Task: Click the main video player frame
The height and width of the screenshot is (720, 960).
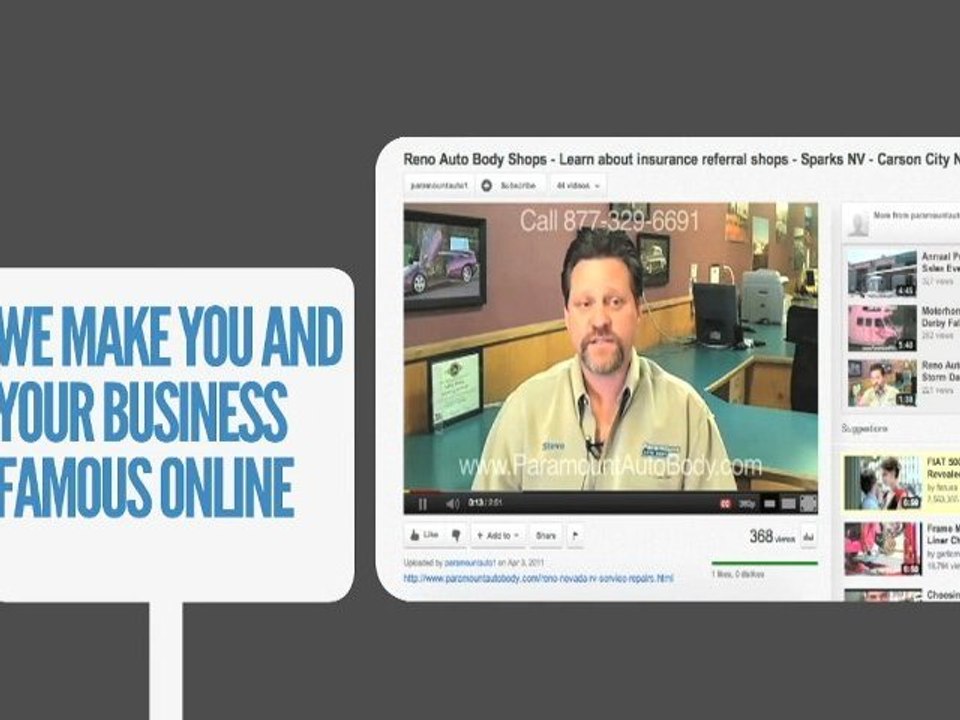Action: 610,347
